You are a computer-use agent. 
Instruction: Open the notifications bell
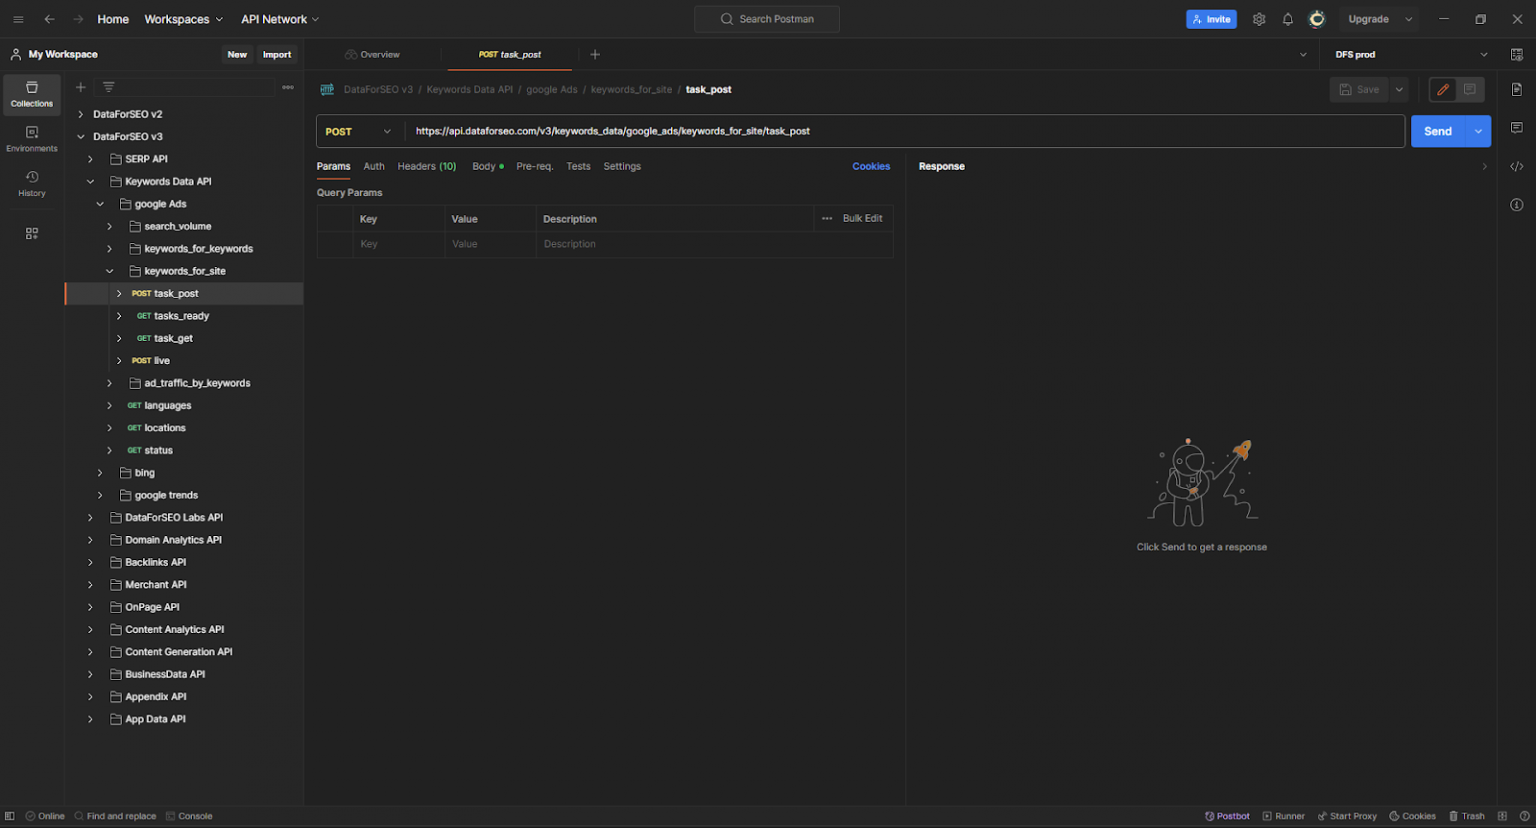[x=1288, y=19]
